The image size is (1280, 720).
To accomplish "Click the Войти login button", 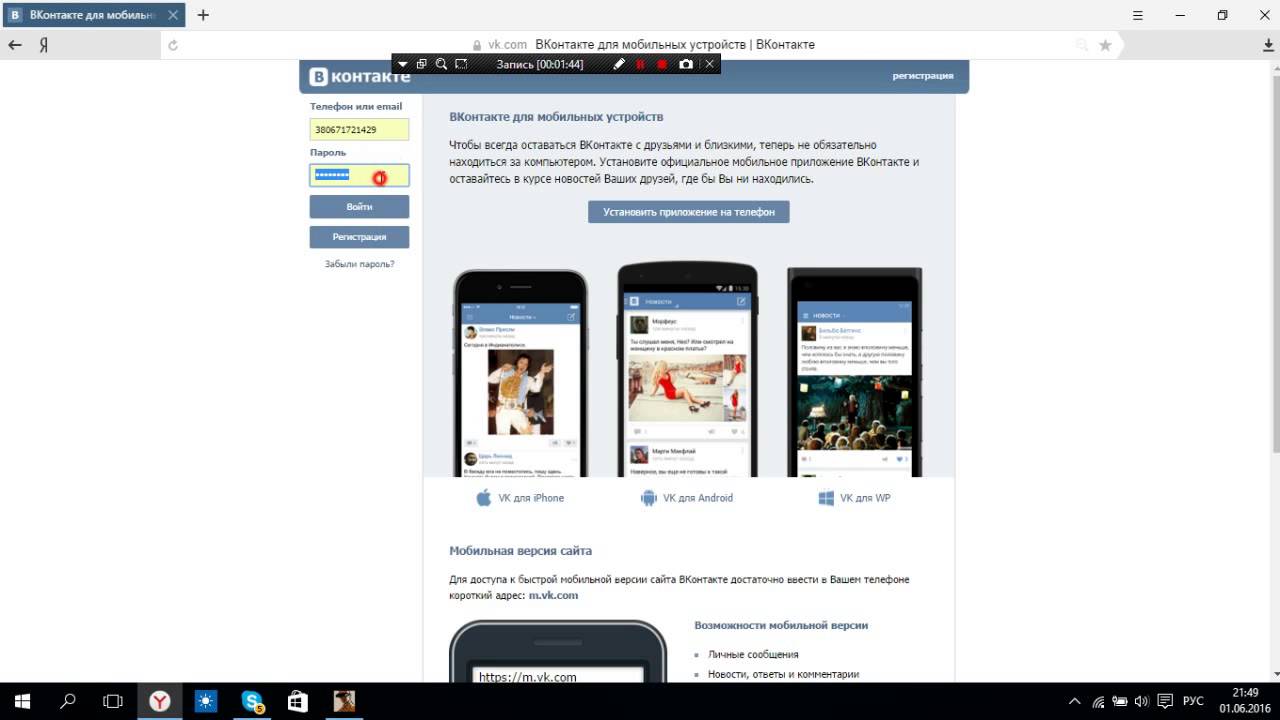I will (359, 206).
